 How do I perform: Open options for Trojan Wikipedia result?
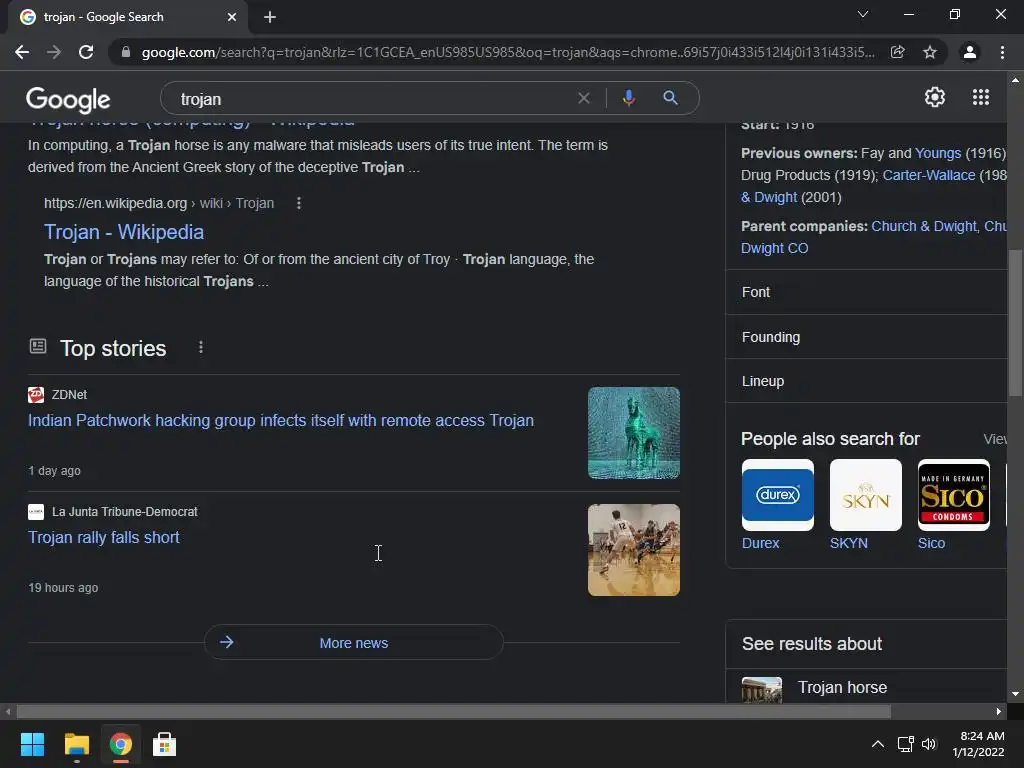[298, 203]
